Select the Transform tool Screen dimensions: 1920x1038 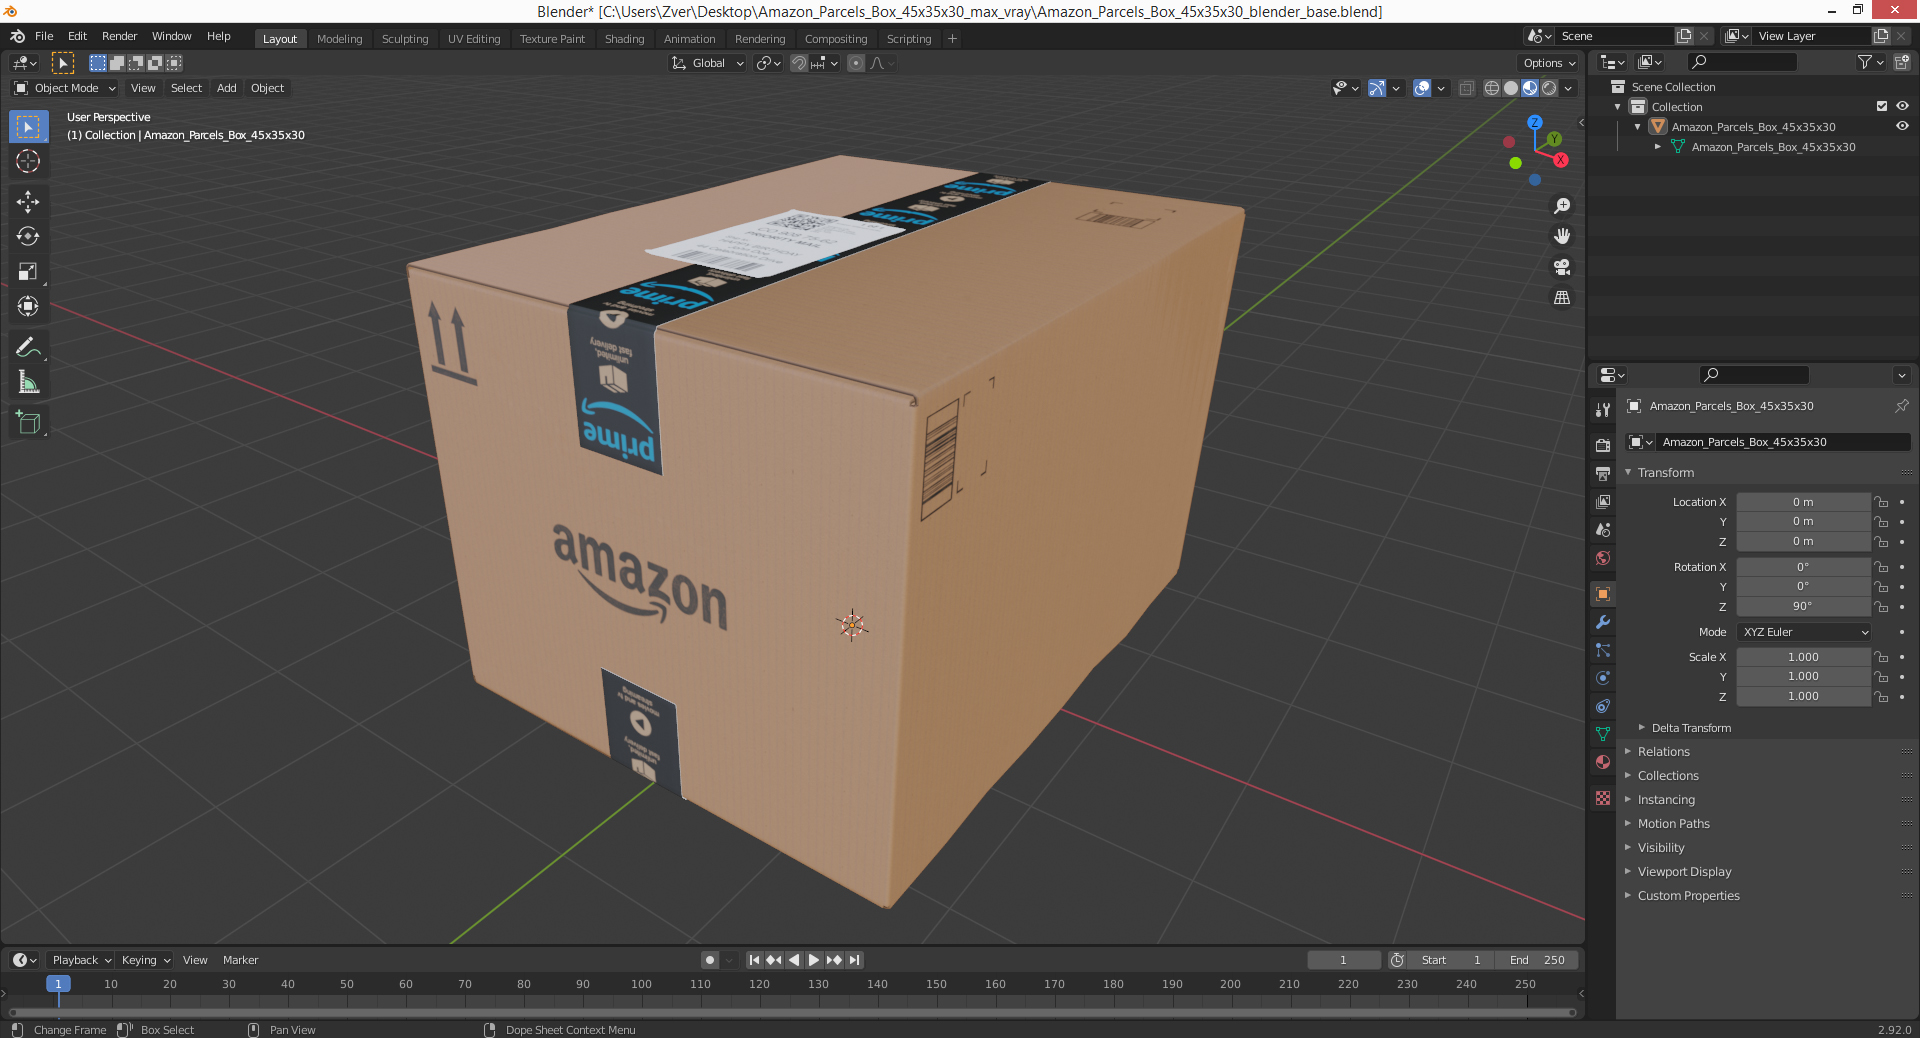pos(28,306)
